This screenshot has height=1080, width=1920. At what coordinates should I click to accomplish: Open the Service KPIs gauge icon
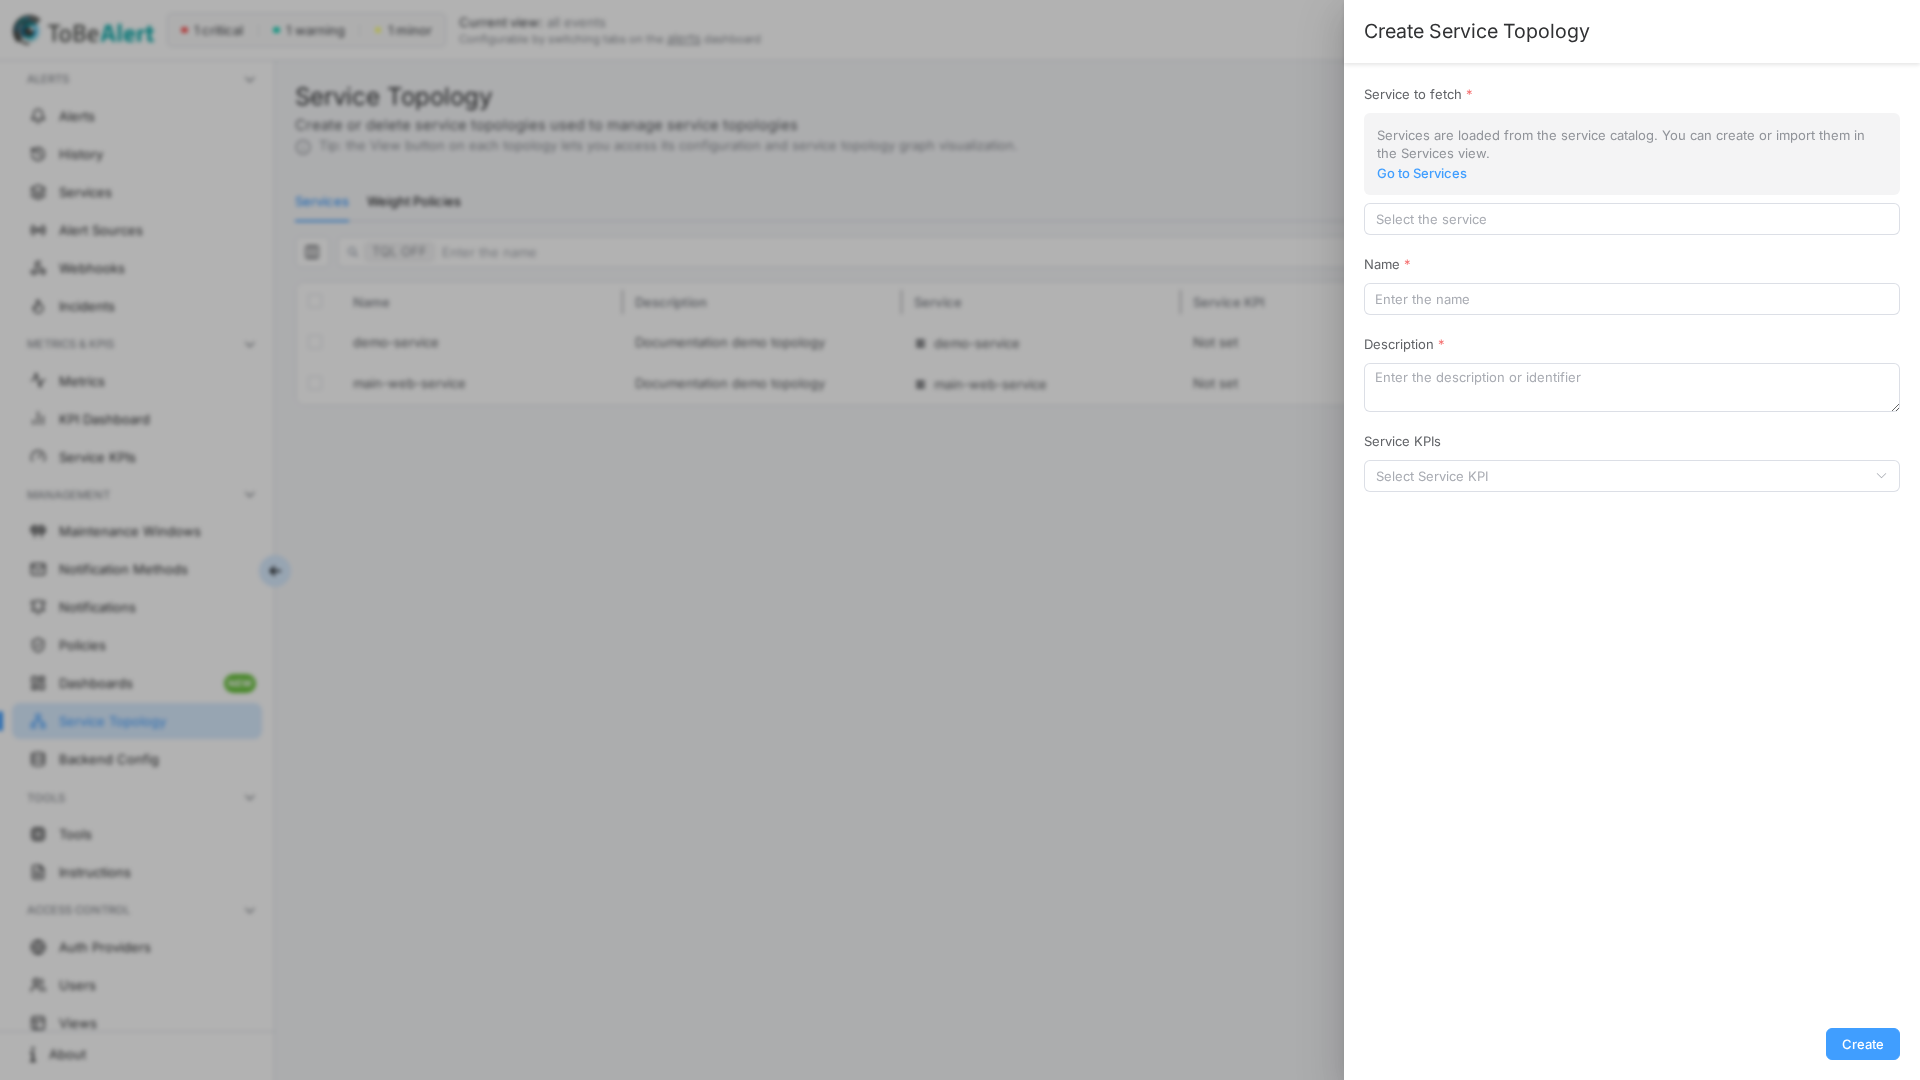tap(38, 457)
